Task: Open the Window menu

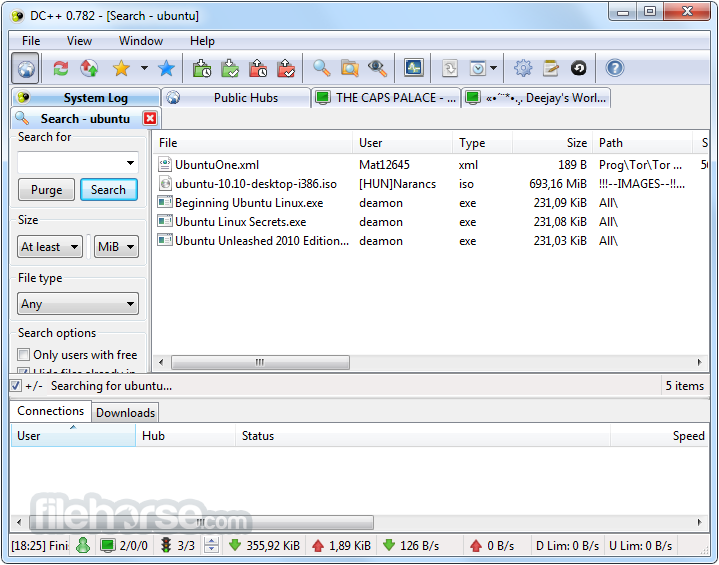Action: click(x=141, y=41)
